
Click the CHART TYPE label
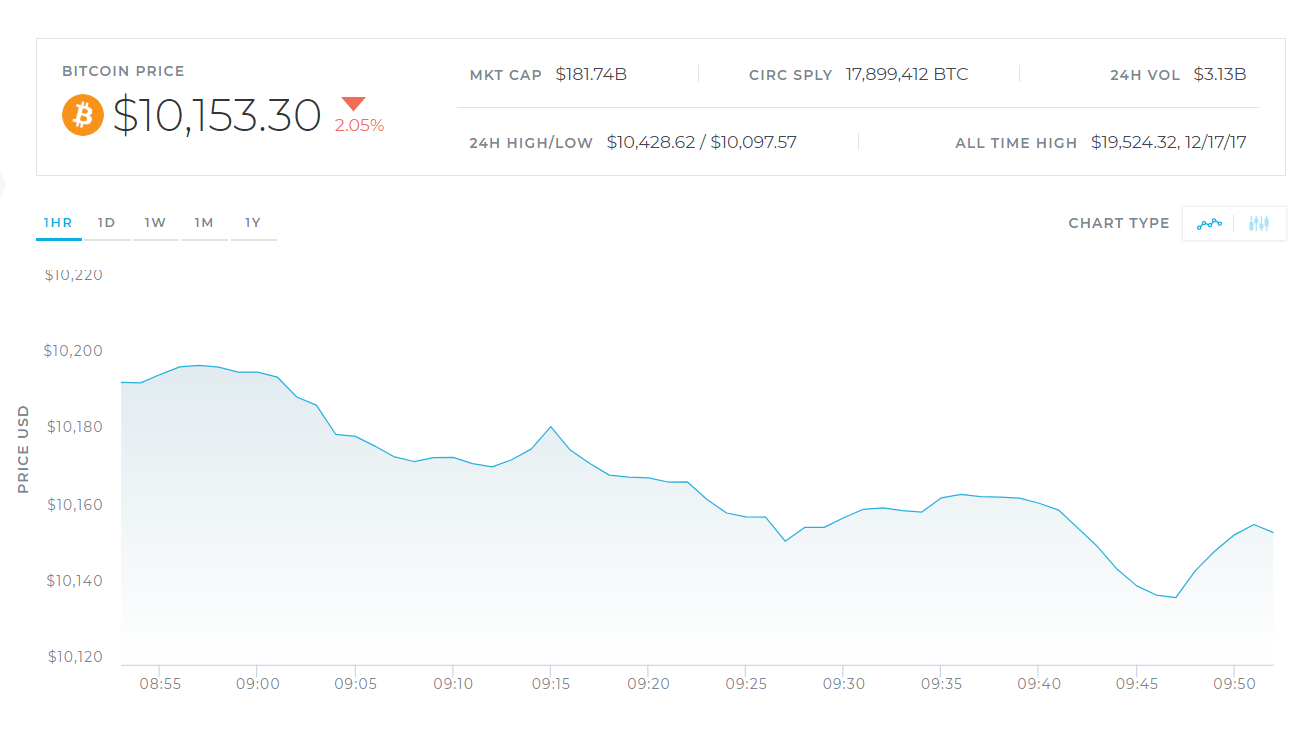1119,223
